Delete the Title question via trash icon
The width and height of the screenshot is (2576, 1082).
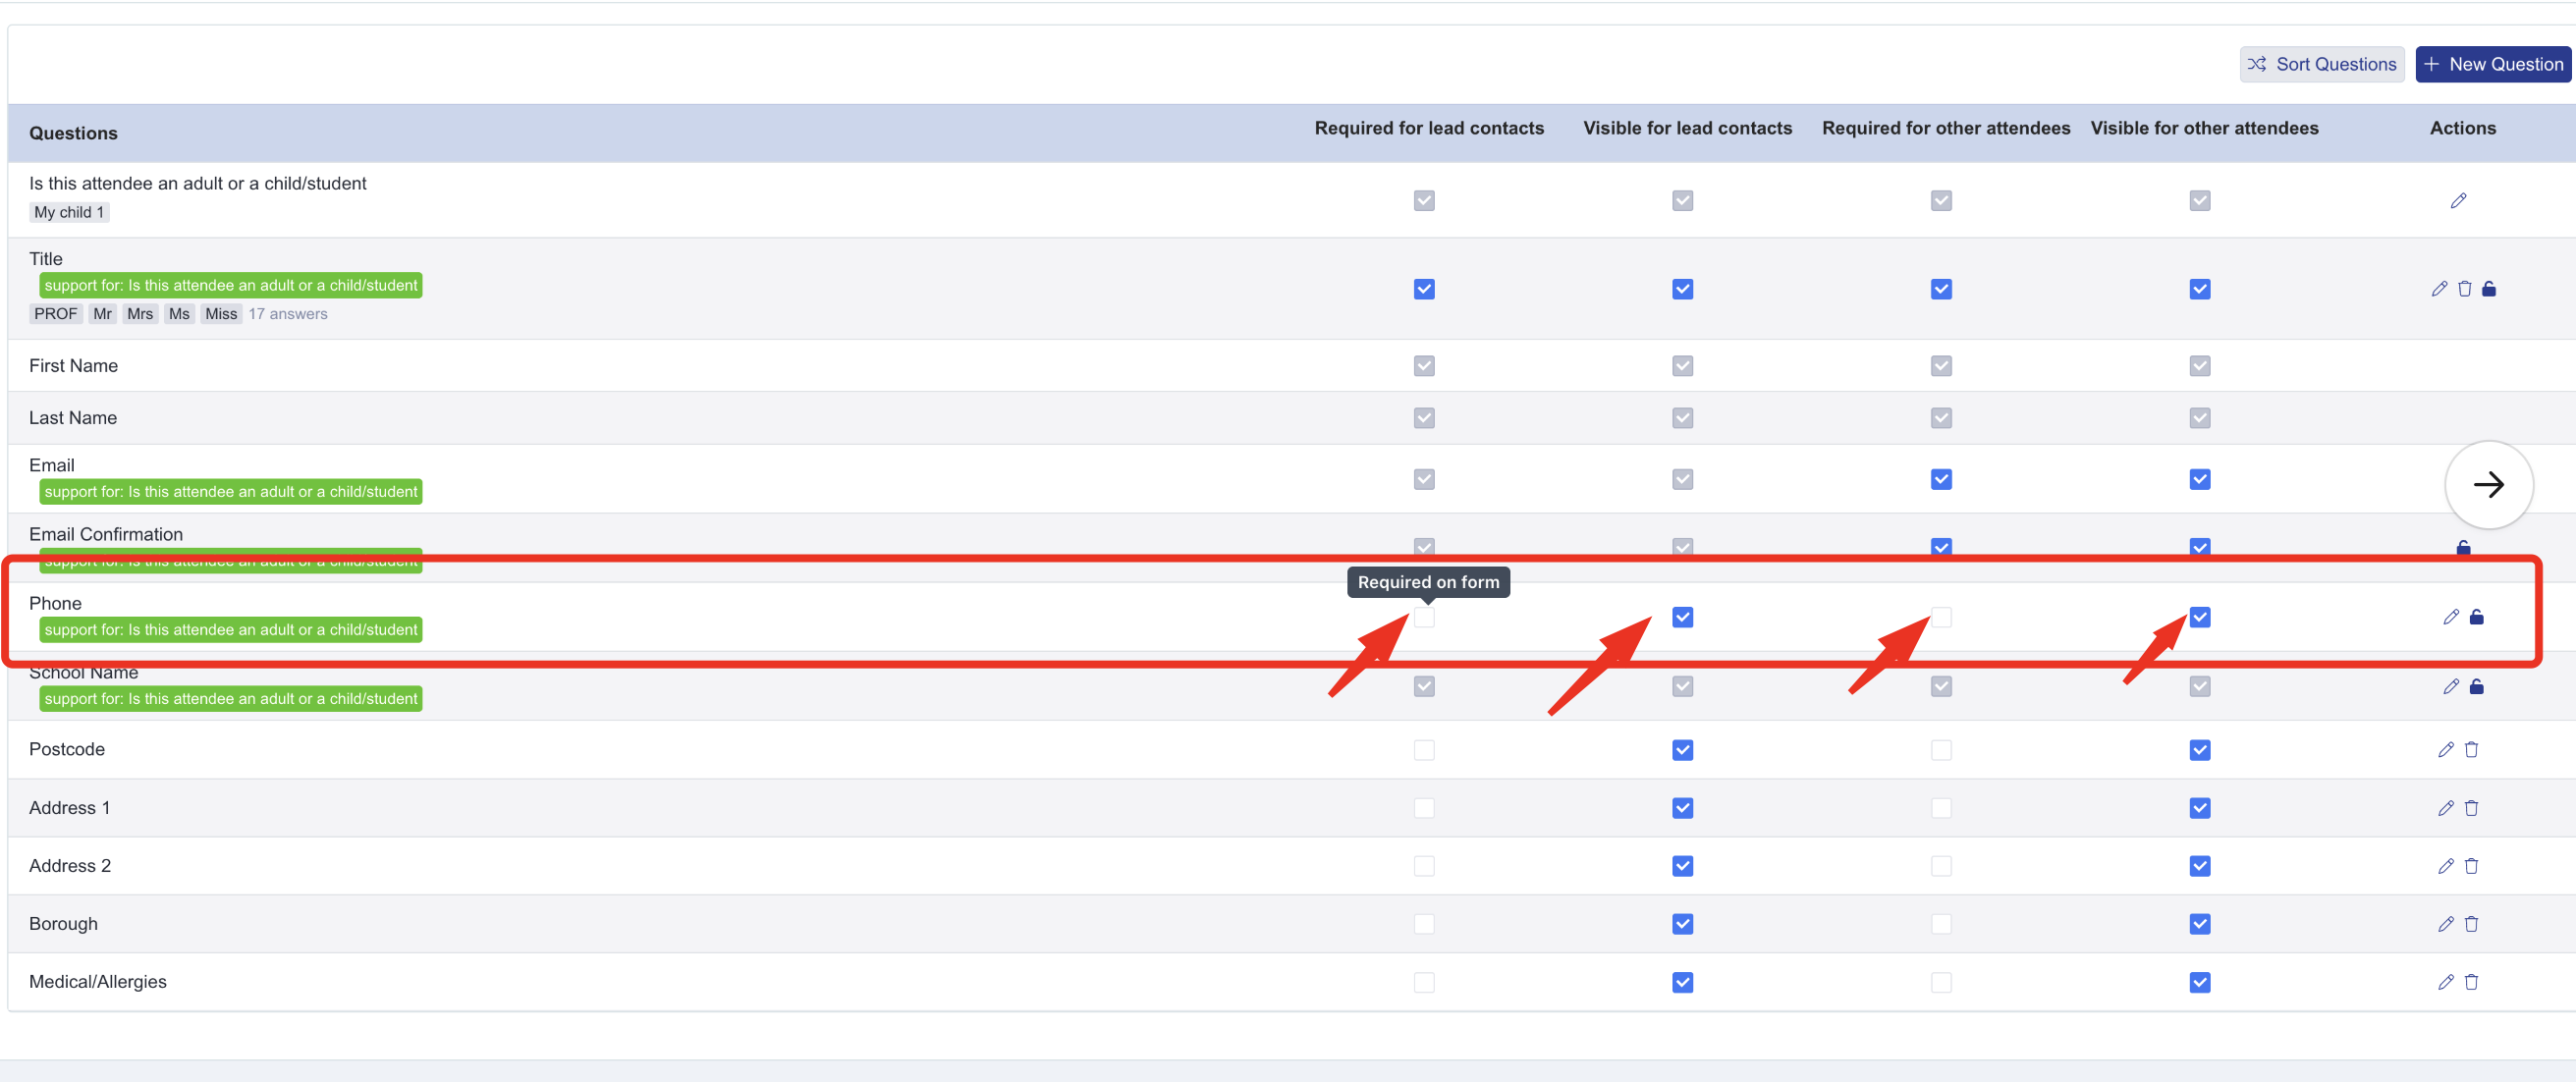pos(2464,289)
